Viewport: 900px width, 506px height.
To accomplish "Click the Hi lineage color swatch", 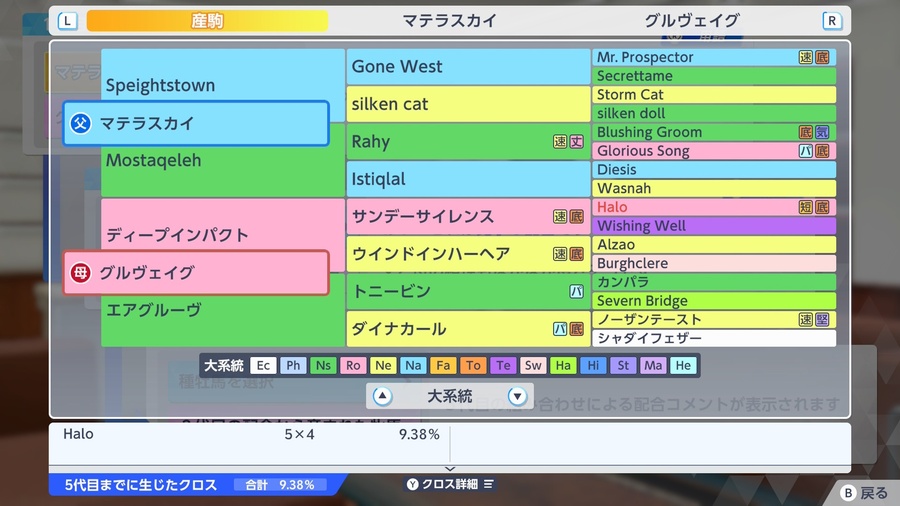I will 593,365.
